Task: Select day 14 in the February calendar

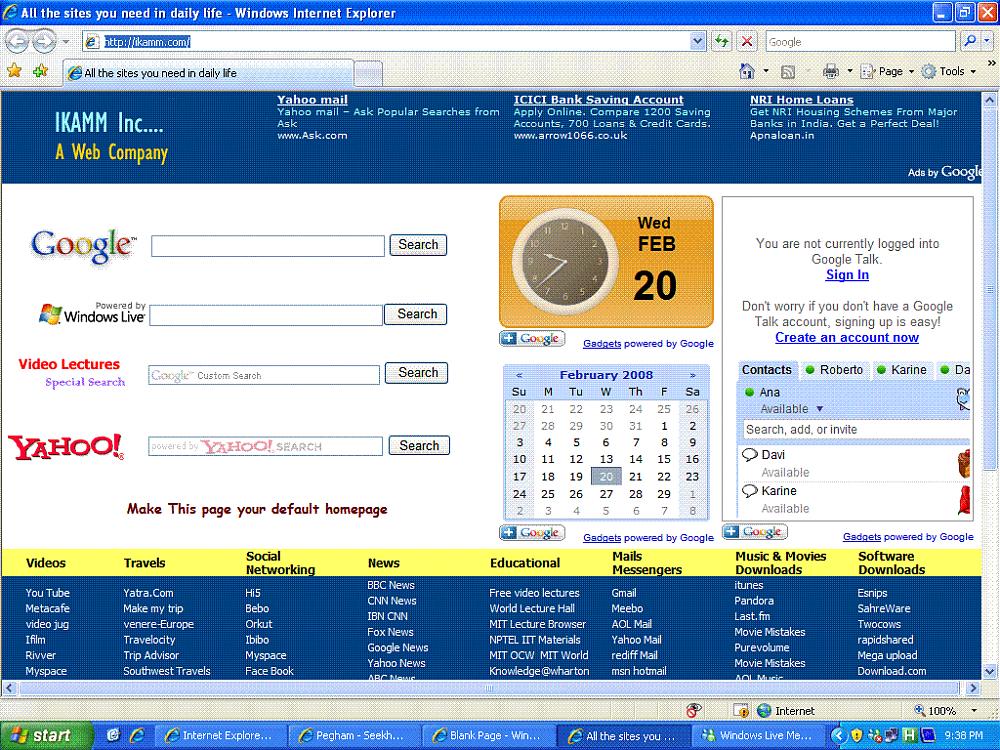Action: tap(635, 459)
